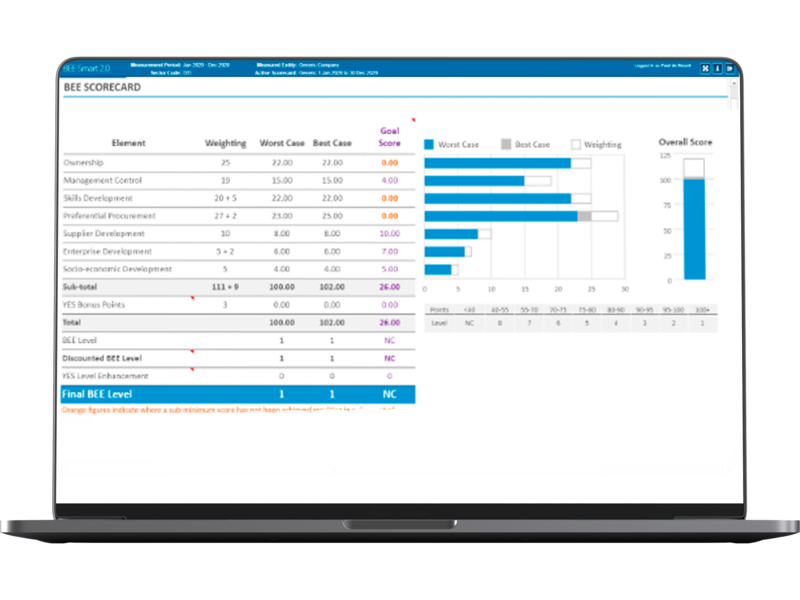800x600 pixels.
Task: Open the Ownership element row
Action: (239, 163)
